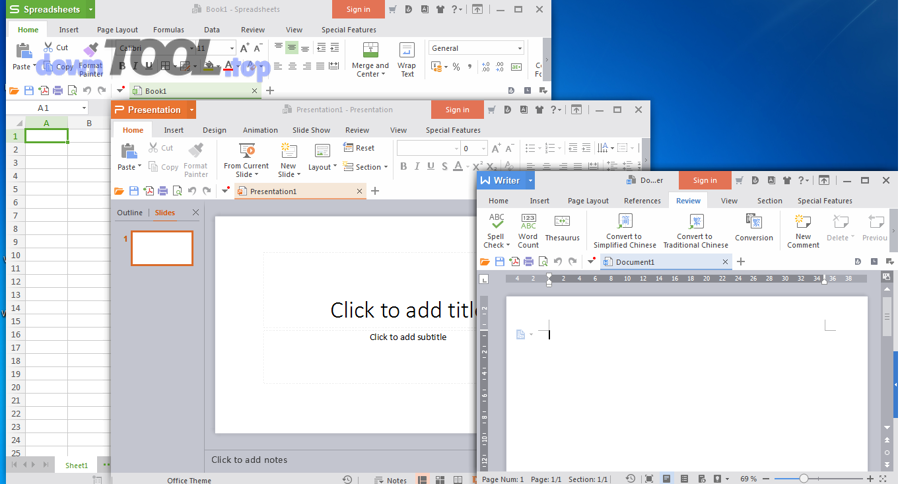Open the Conversion tool in Writer
The height and width of the screenshot is (484, 900).
pos(754,228)
